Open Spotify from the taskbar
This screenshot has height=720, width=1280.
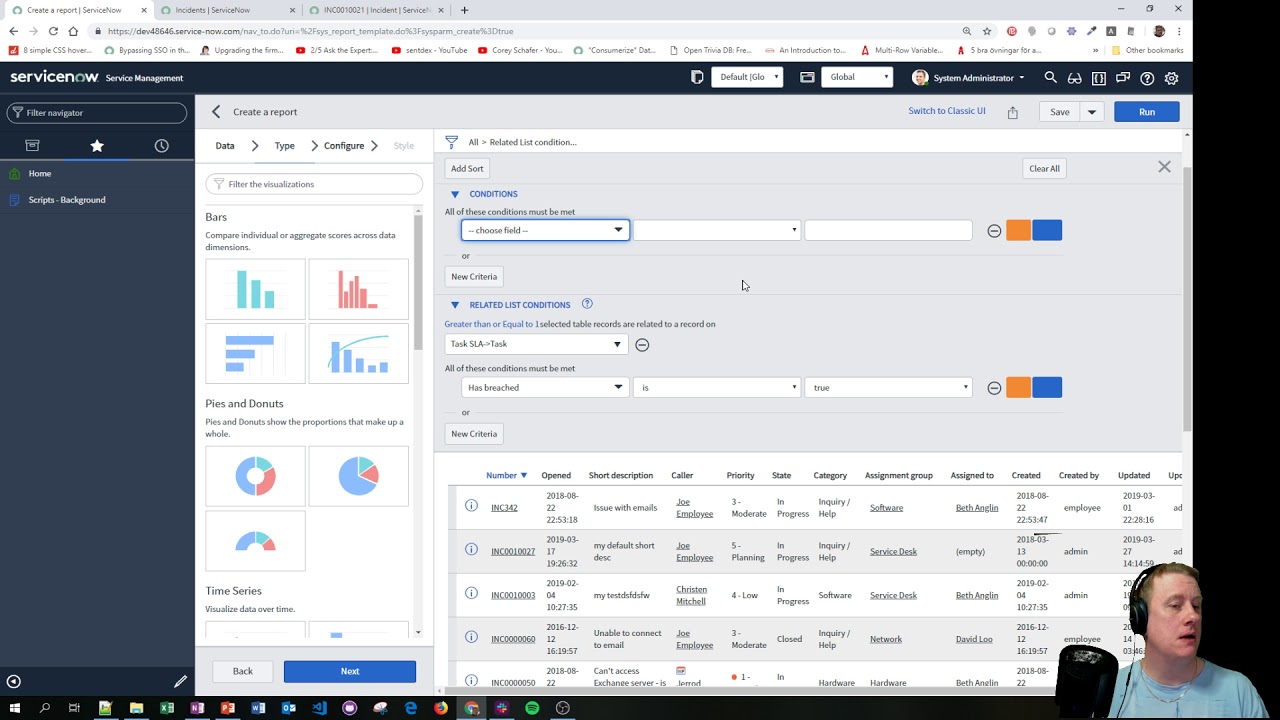532,708
